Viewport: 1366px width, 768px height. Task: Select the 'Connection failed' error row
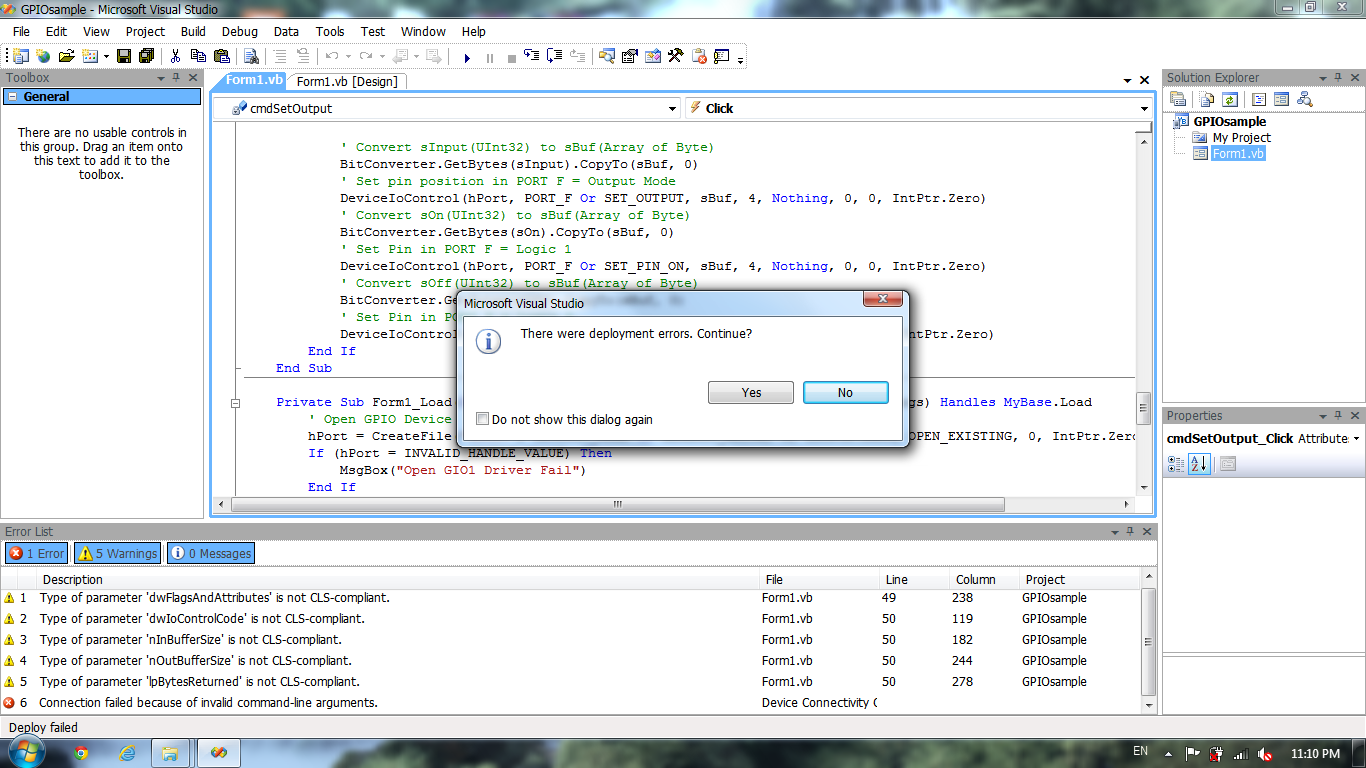click(570, 703)
